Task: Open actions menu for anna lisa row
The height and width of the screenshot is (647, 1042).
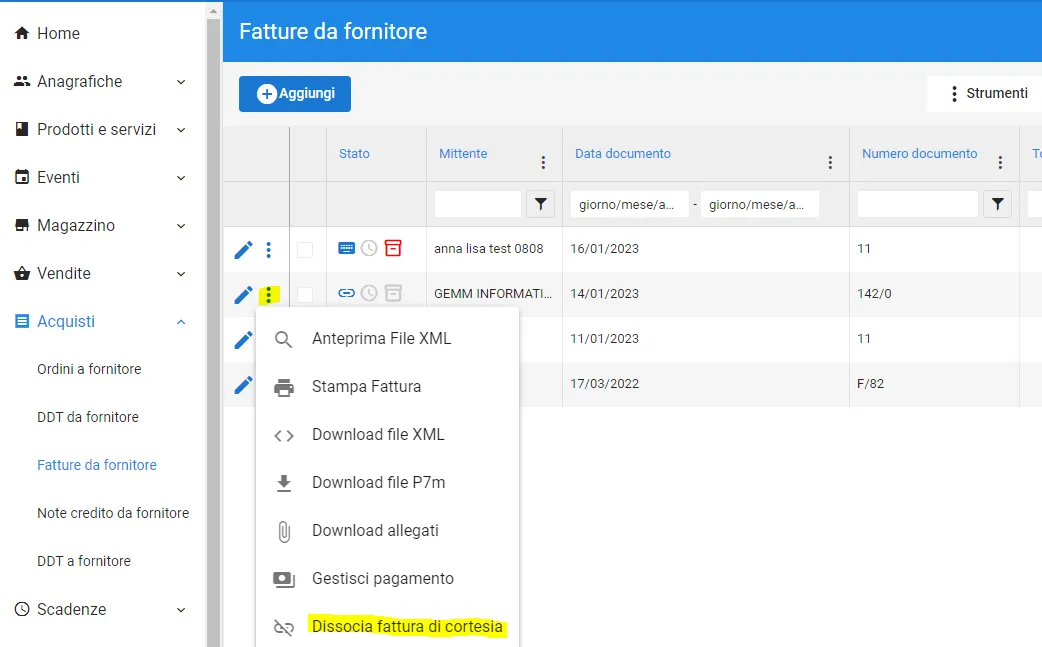Action: tap(268, 250)
